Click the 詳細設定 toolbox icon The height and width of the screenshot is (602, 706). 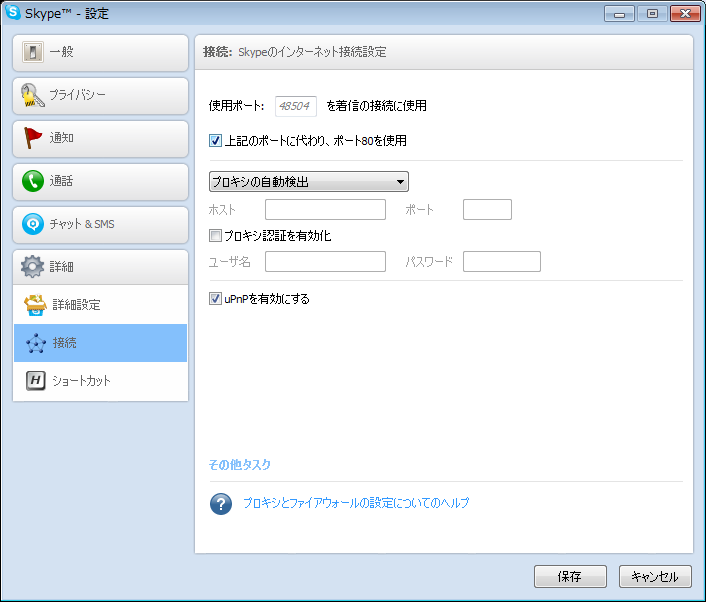[x=35, y=305]
